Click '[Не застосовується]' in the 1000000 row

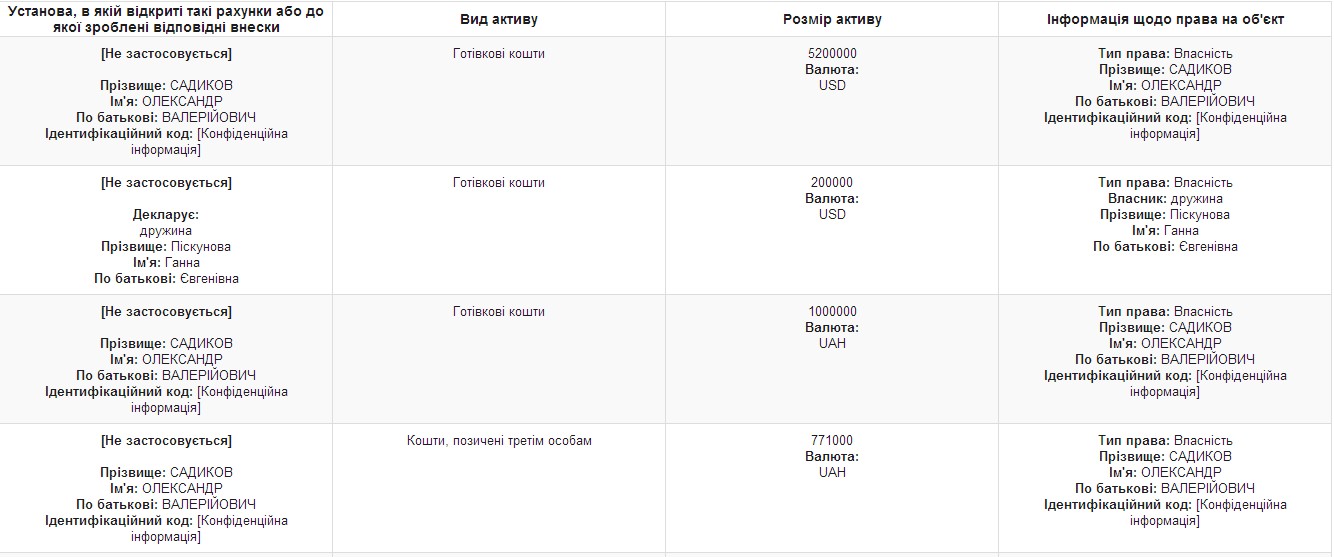coord(166,311)
